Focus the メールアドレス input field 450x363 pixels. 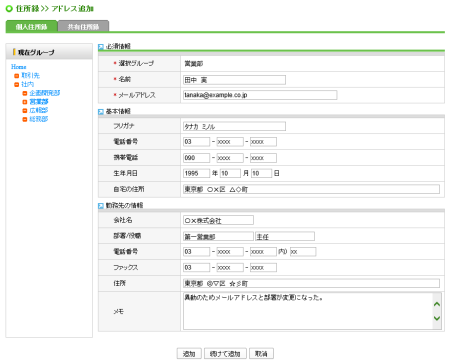[x=260, y=95]
